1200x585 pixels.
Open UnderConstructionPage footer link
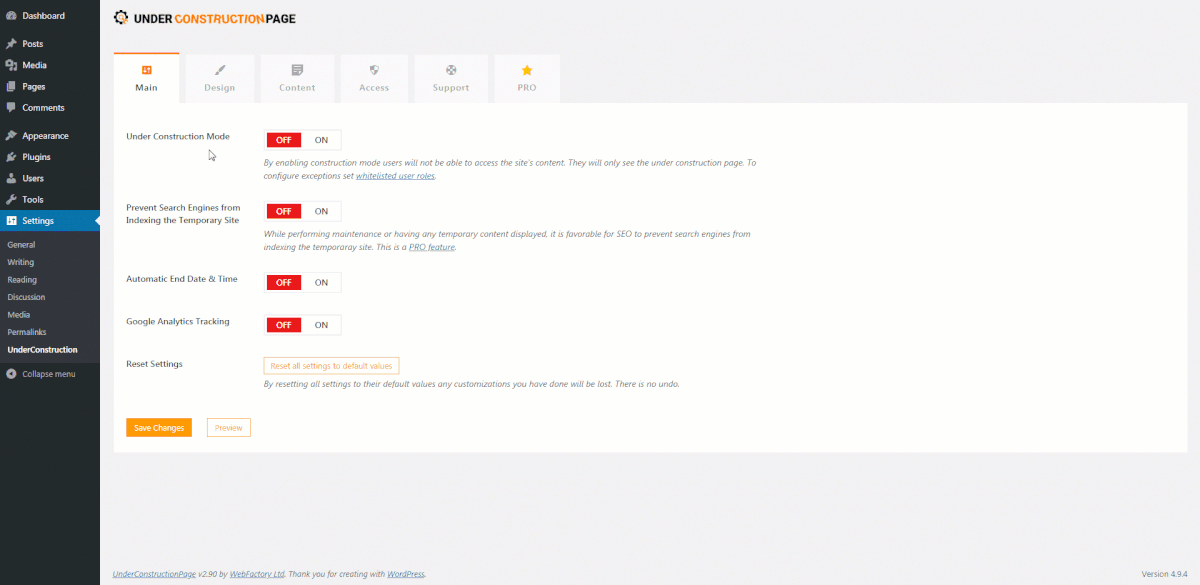tap(154, 574)
